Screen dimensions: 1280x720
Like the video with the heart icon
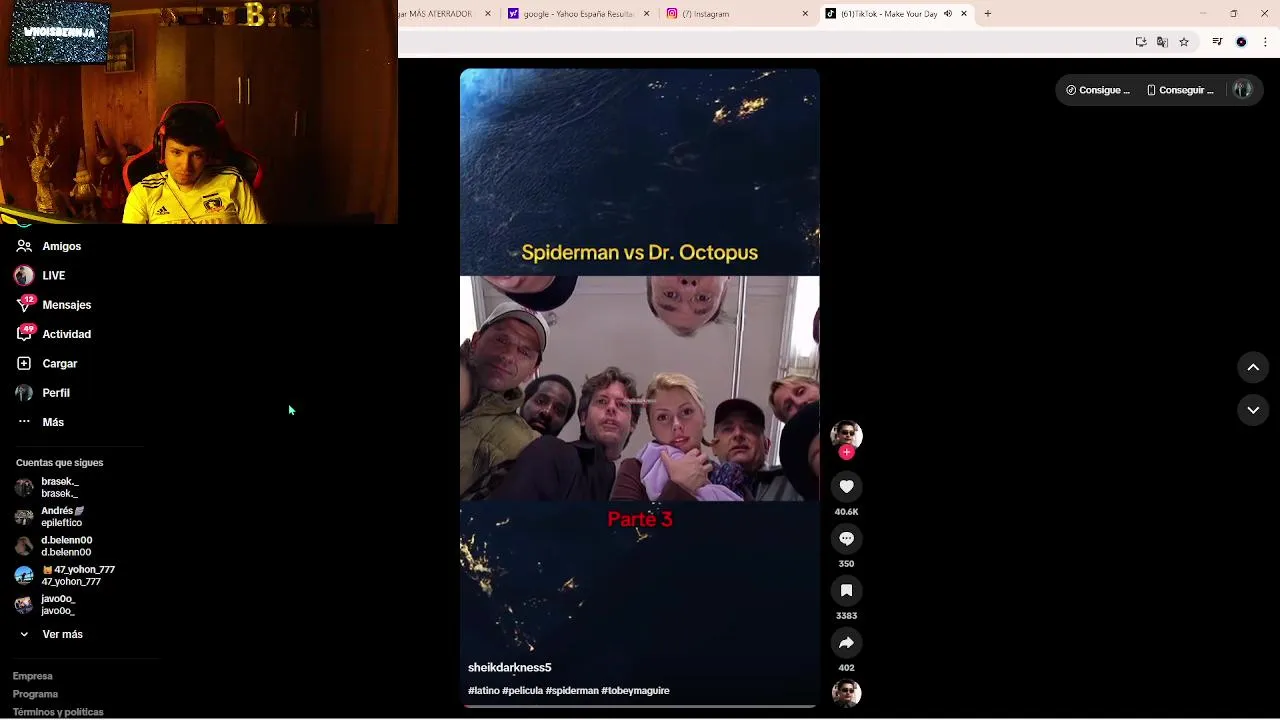tap(846, 486)
